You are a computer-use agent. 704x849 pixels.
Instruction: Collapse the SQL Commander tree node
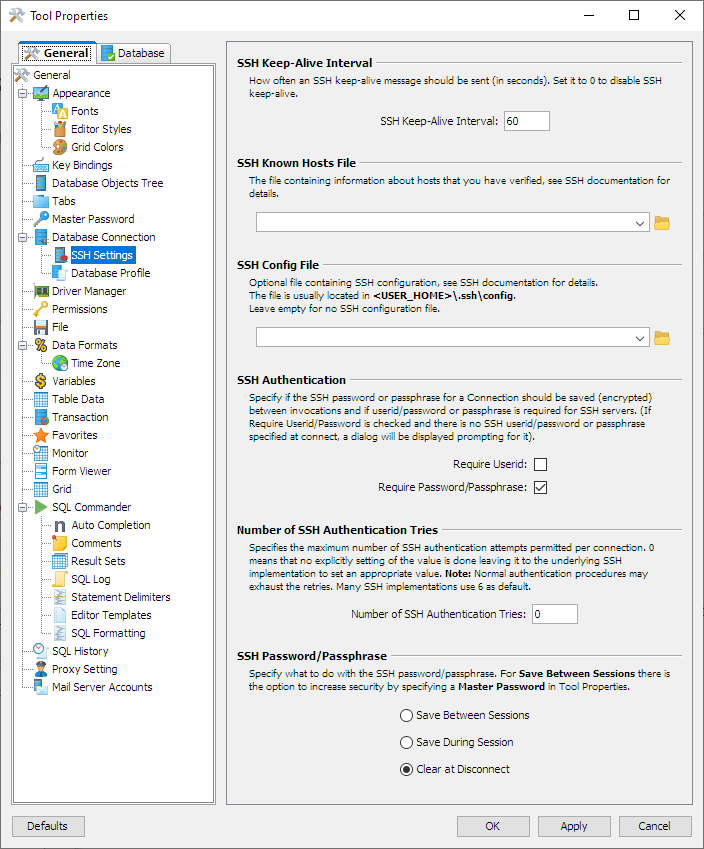click(x=22, y=507)
